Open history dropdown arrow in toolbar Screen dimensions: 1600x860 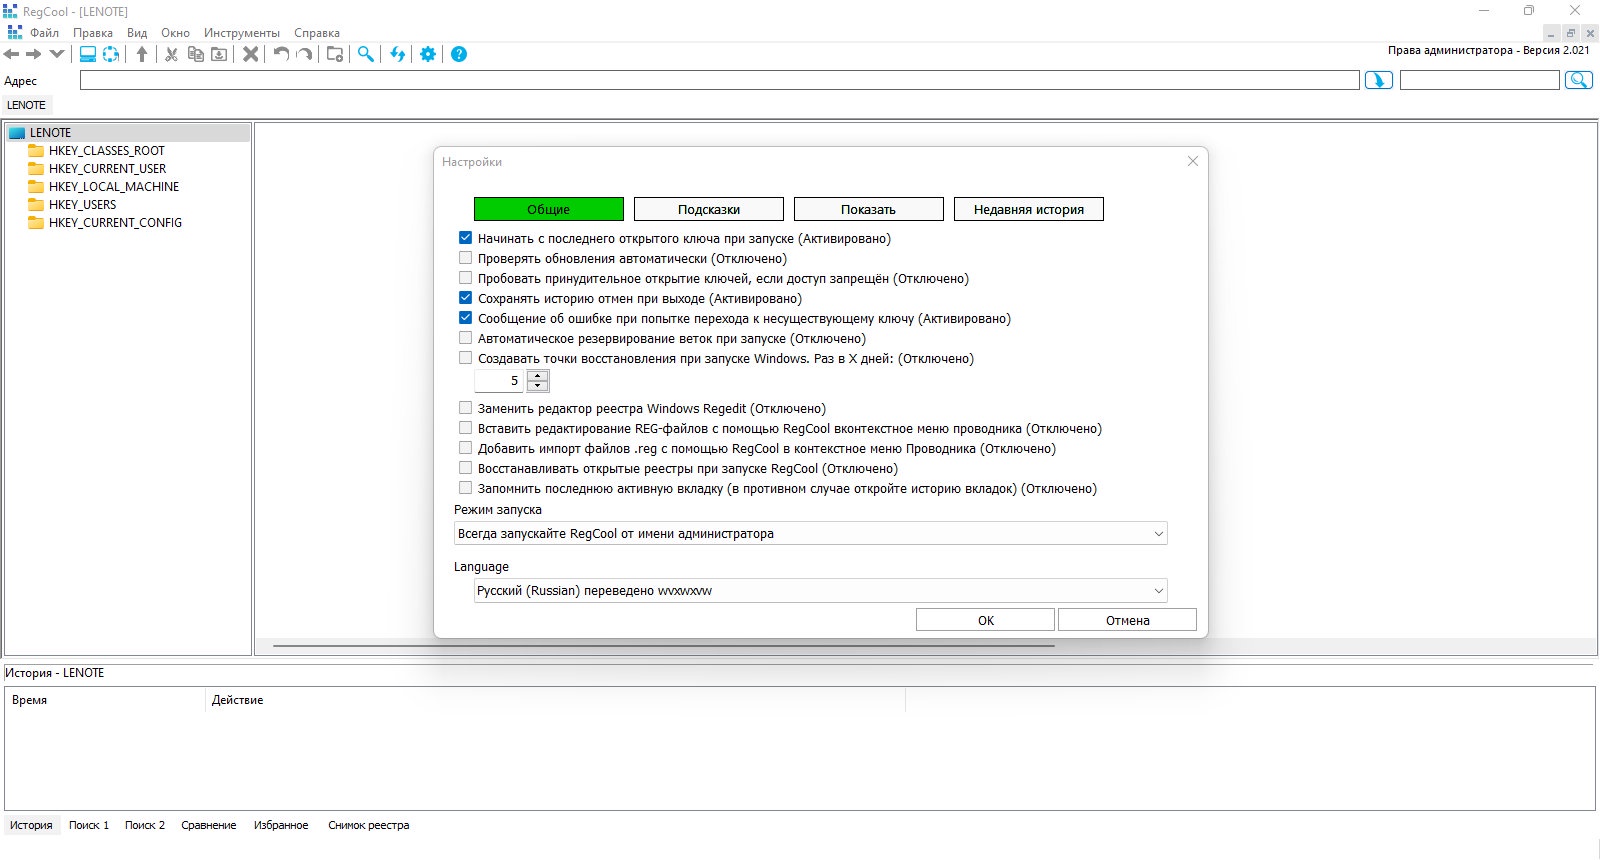(x=57, y=54)
